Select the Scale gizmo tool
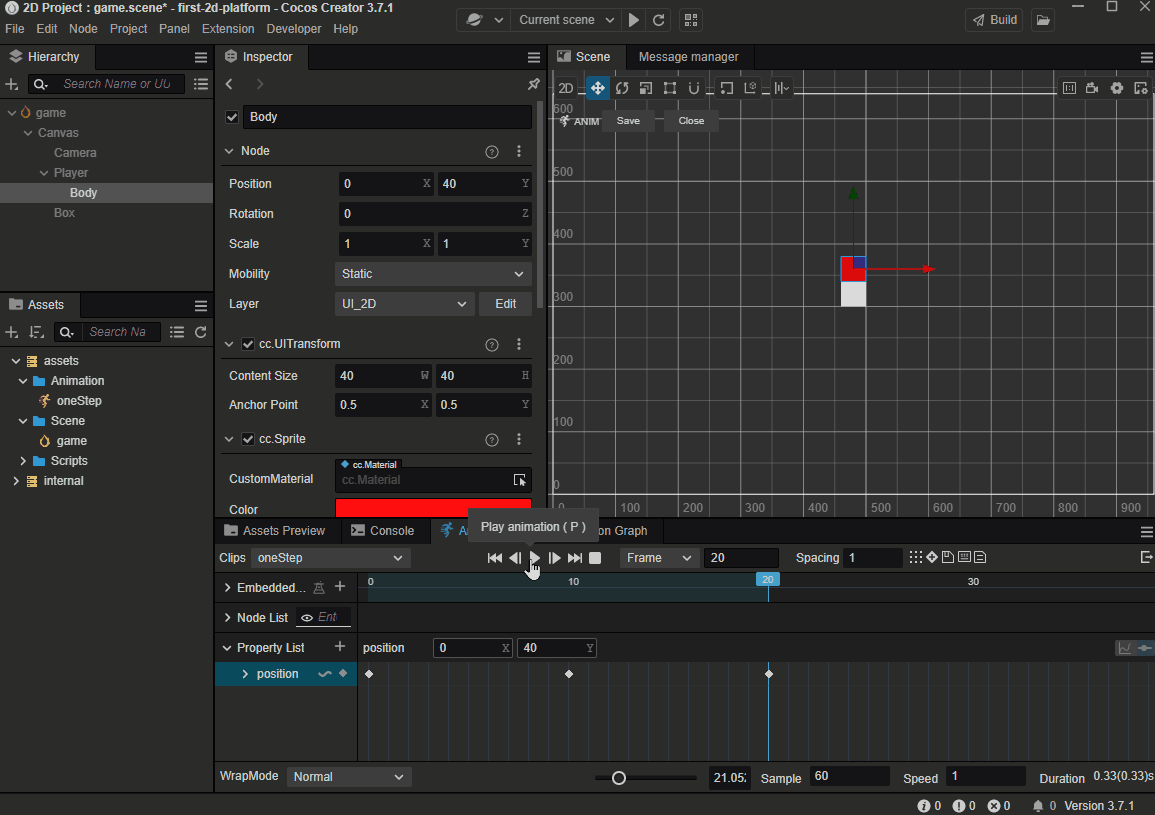This screenshot has height=815, width=1155. click(646, 88)
